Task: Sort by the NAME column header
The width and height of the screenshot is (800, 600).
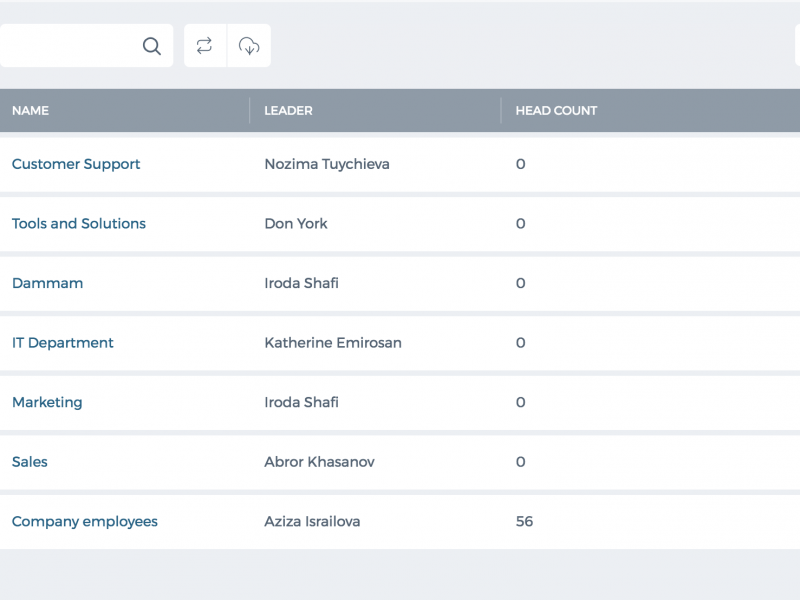Action: click(x=31, y=111)
